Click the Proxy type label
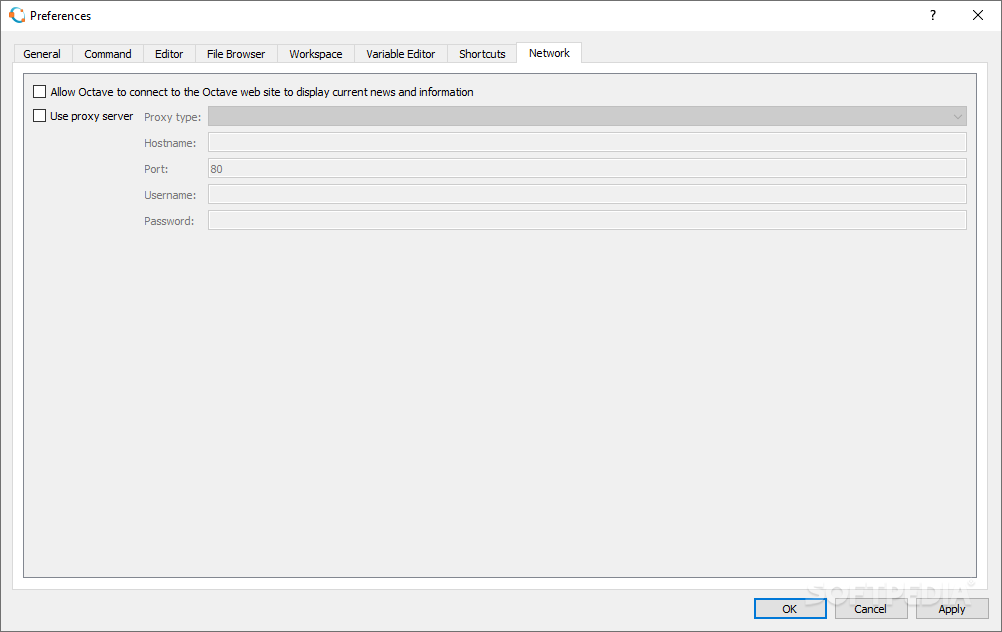Screen dimensions: 1002x632 pyautogui.click(x=173, y=117)
